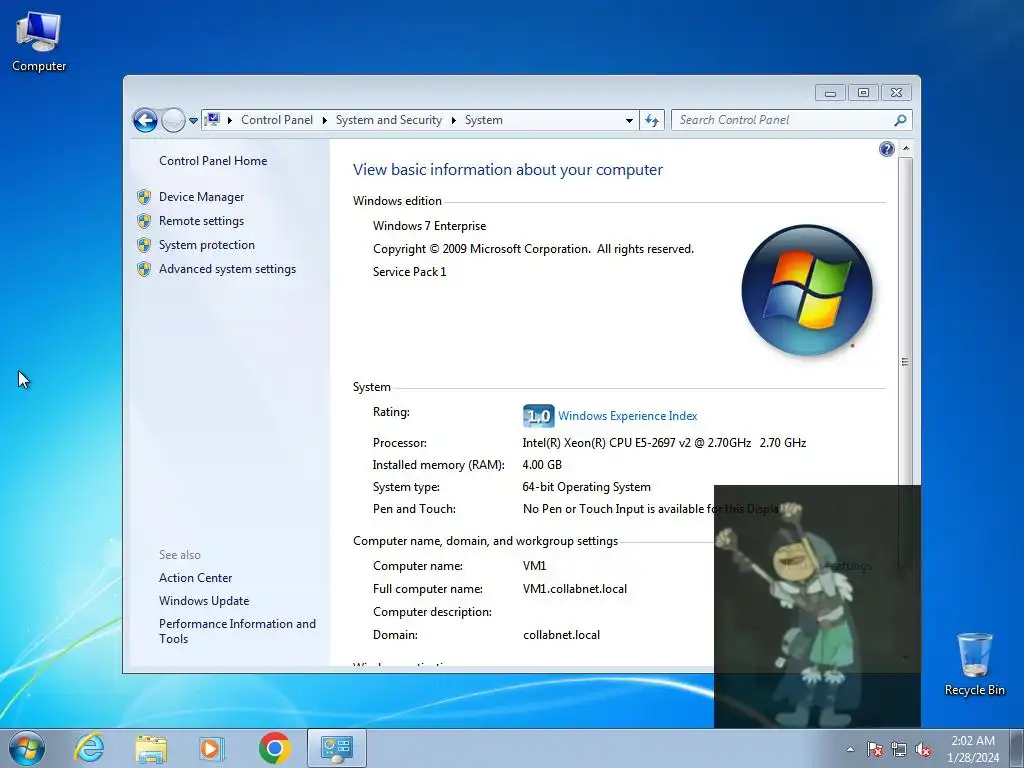Screen dimensions: 1024x768
Task: Click the 64-bit Operating System value
Action: pos(586,487)
